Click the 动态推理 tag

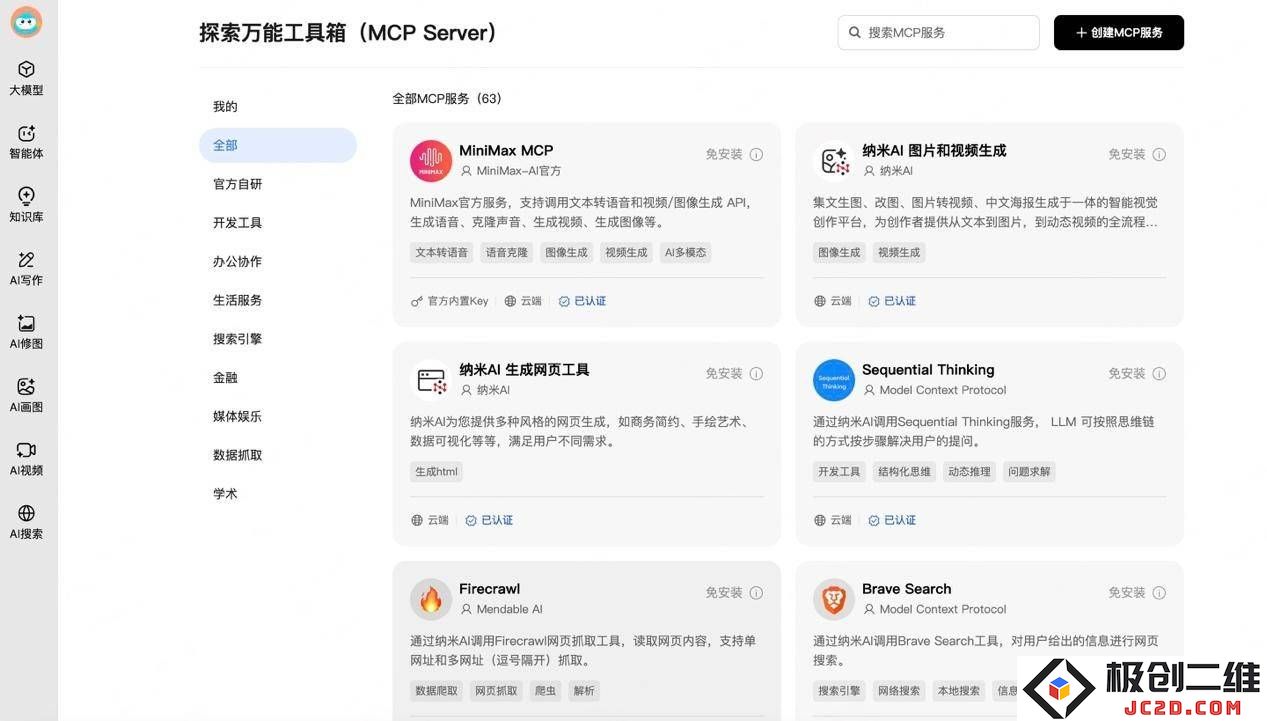click(x=970, y=472)
